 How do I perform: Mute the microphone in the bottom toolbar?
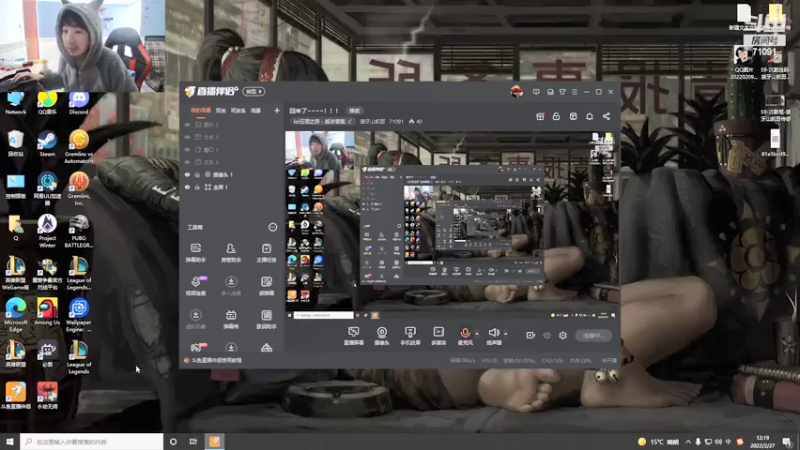(x=465, y=336)
